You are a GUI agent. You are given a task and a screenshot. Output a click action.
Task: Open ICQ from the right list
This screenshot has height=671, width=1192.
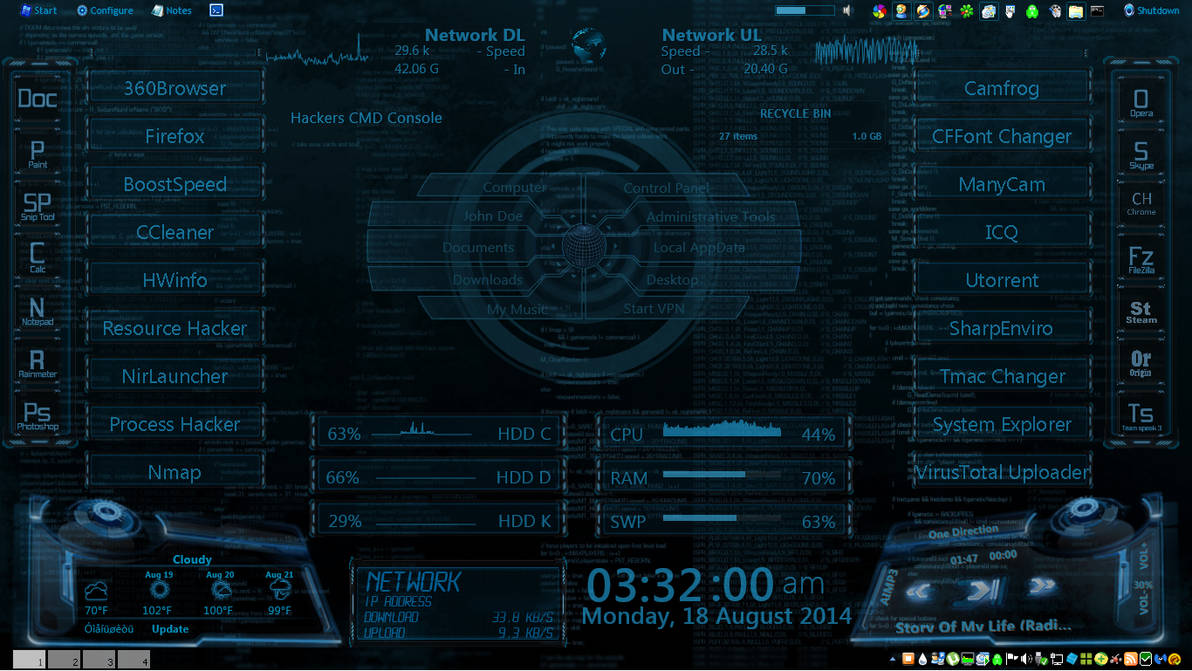(x=1002, y=232)
